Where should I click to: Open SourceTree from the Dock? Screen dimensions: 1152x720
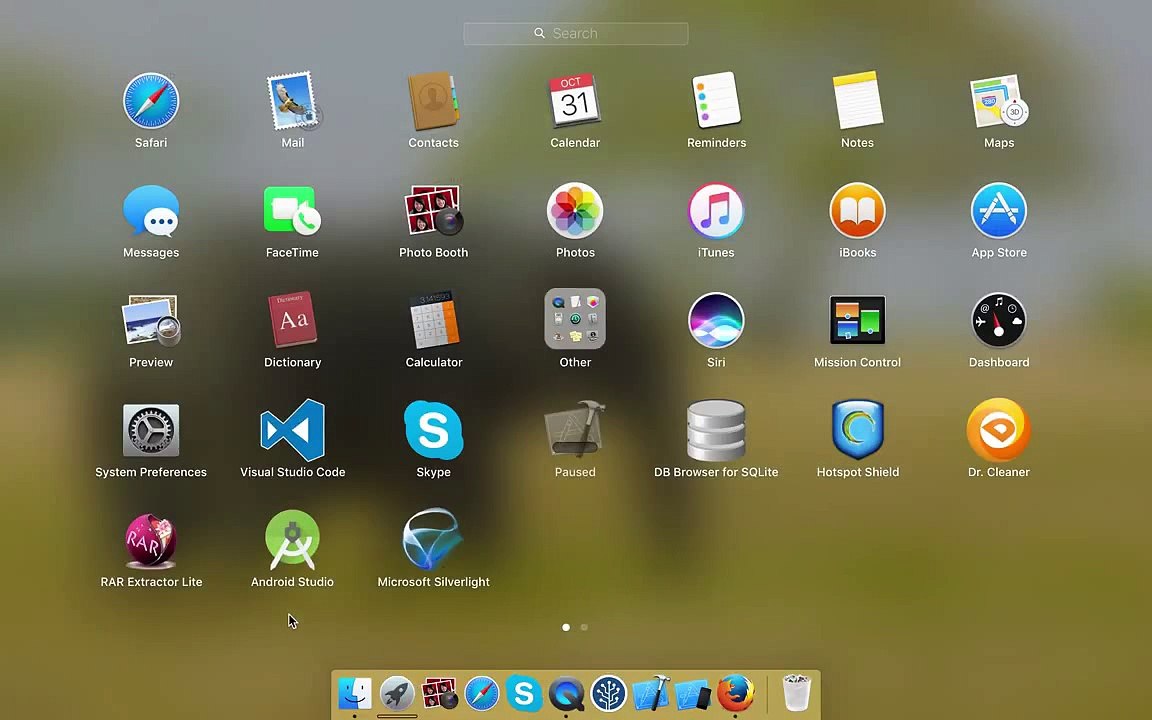point(608,694)
